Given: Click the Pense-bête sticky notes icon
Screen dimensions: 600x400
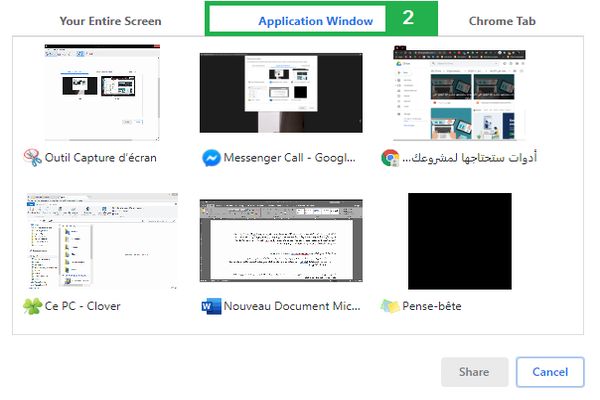Looking at the screenshot, I should point(390,306).
